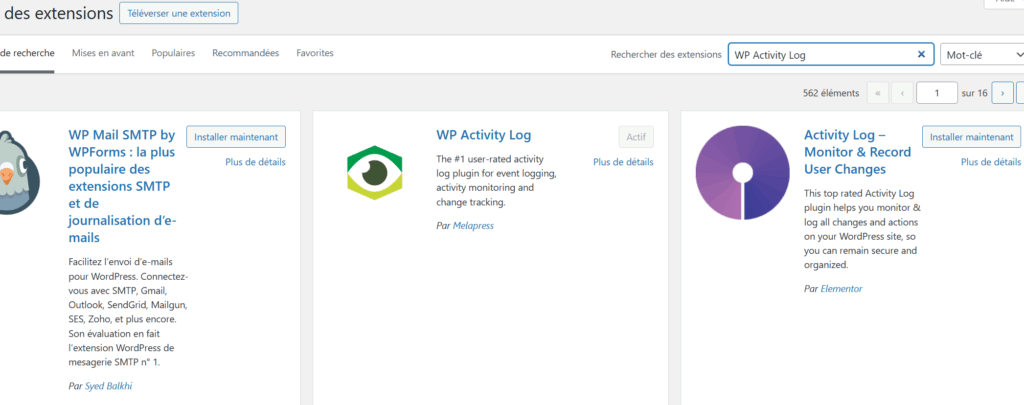Select the Recommandées tab

246,53
